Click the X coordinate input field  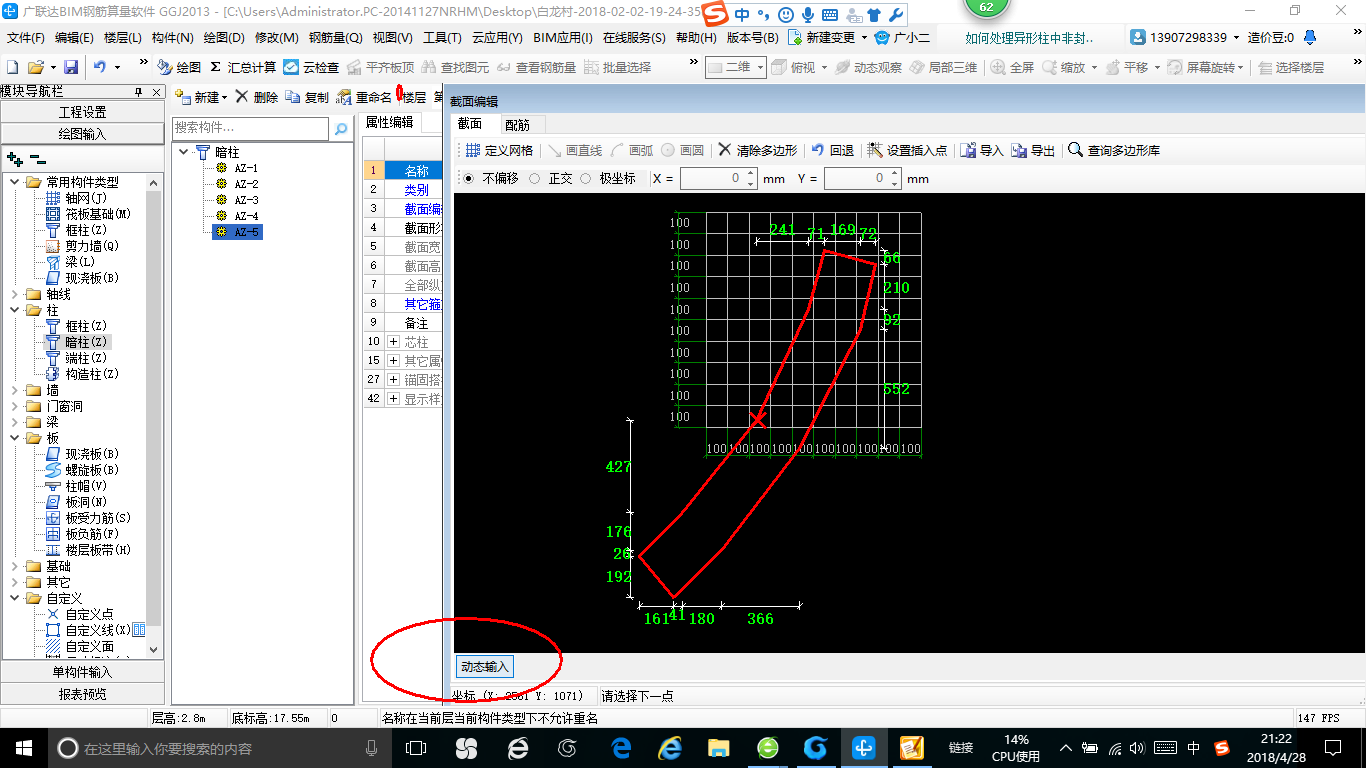point(712,178)
